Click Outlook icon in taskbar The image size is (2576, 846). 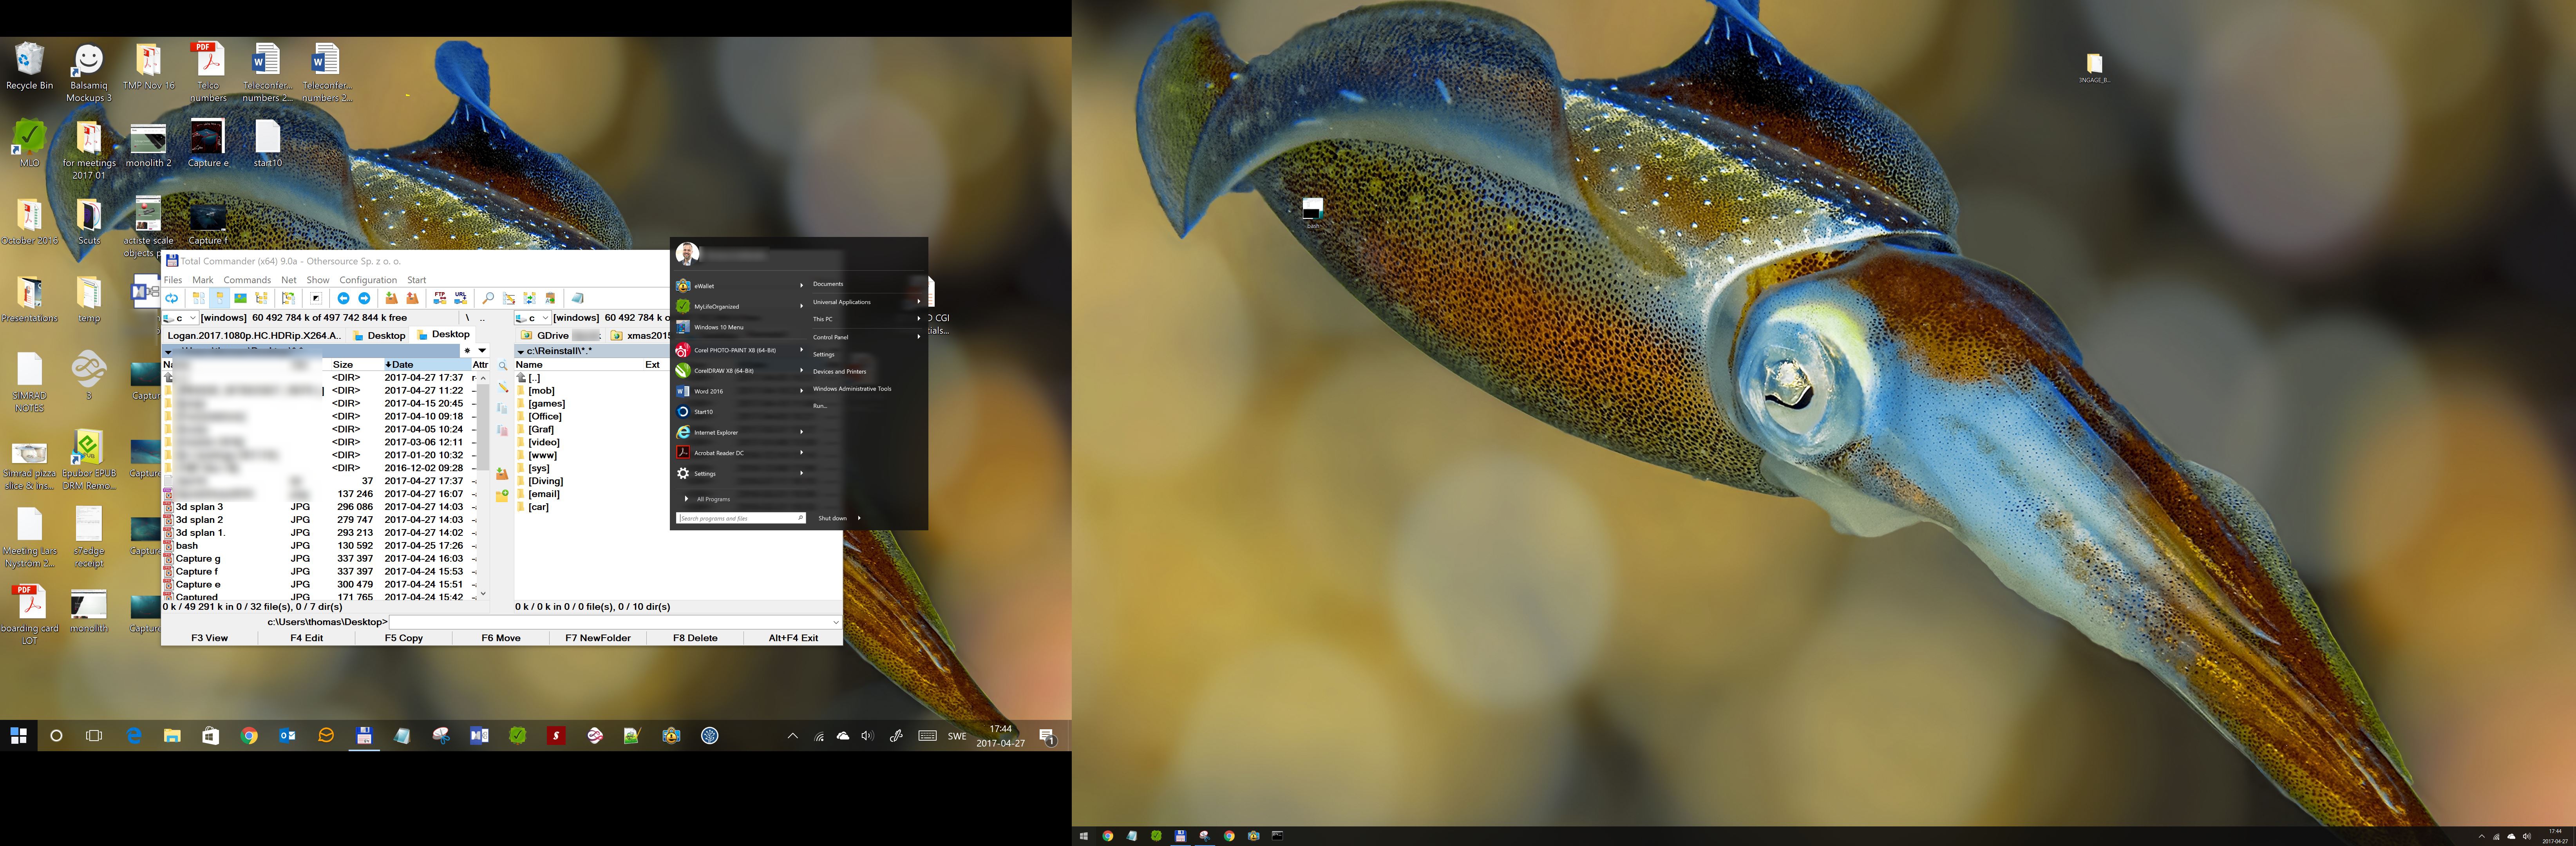point(287,736)
